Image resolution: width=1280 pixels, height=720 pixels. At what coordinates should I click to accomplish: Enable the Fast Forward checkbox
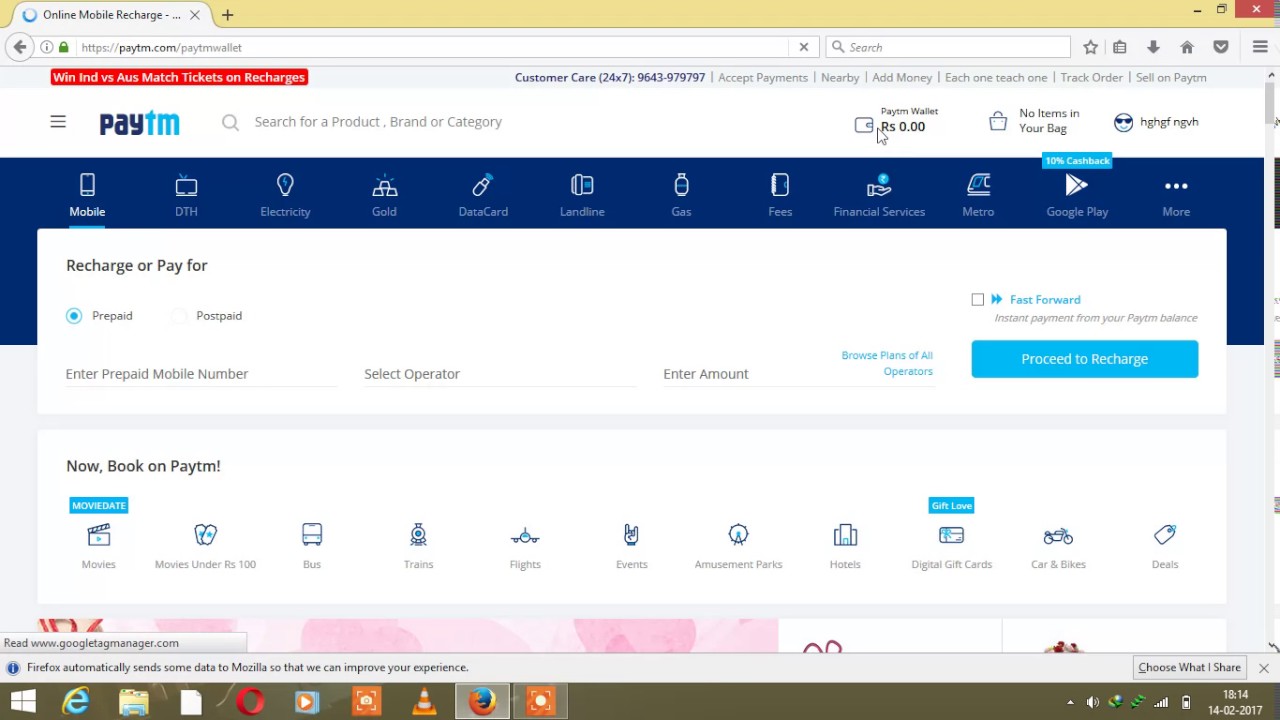pos(978,300)
